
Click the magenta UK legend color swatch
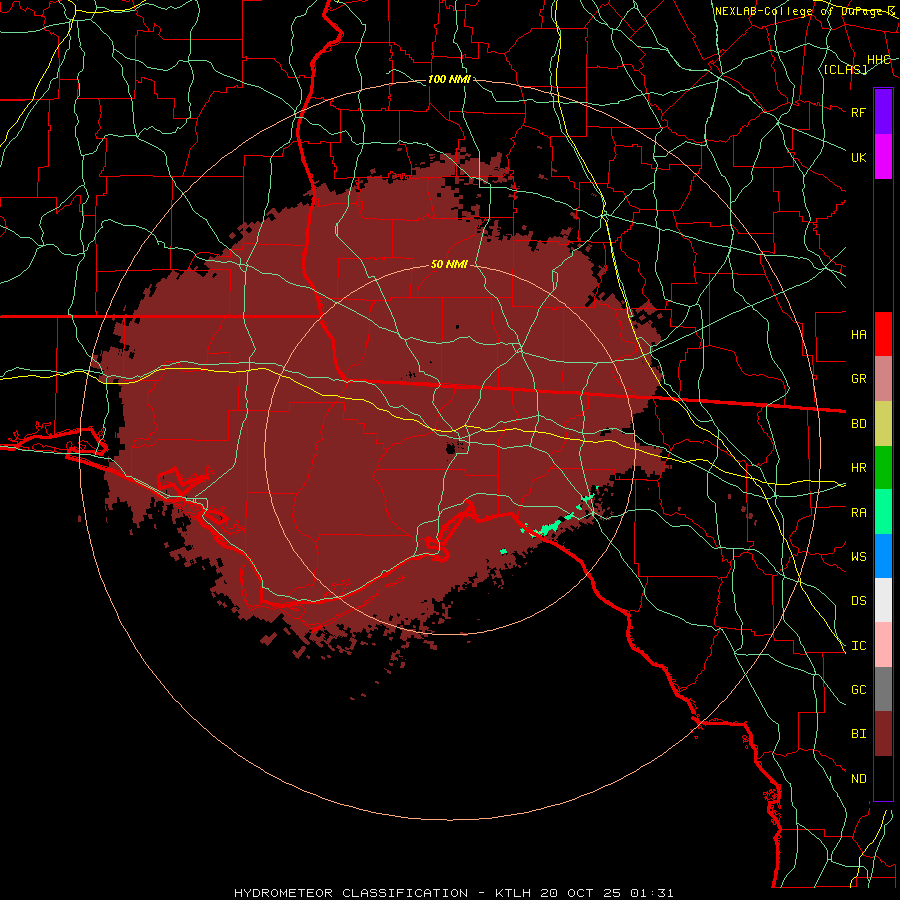[x=883, y=157]
